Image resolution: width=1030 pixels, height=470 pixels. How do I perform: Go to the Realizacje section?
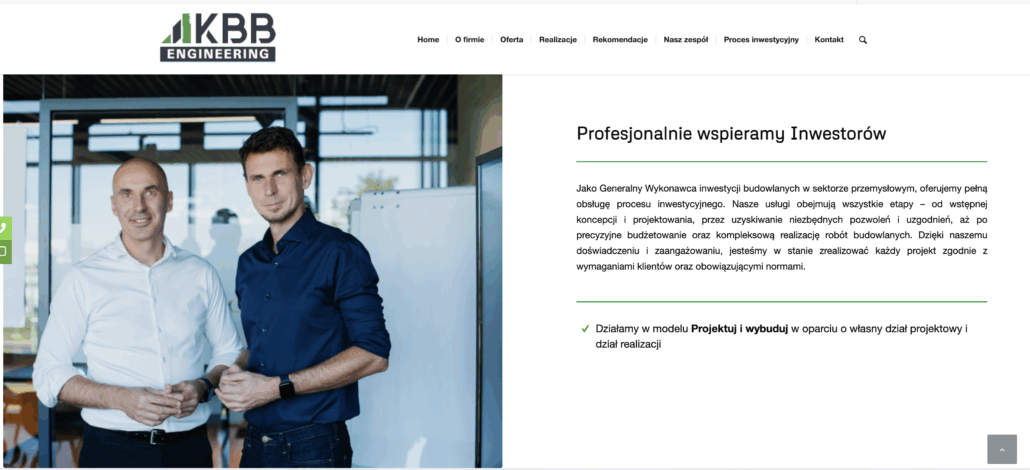558,40
